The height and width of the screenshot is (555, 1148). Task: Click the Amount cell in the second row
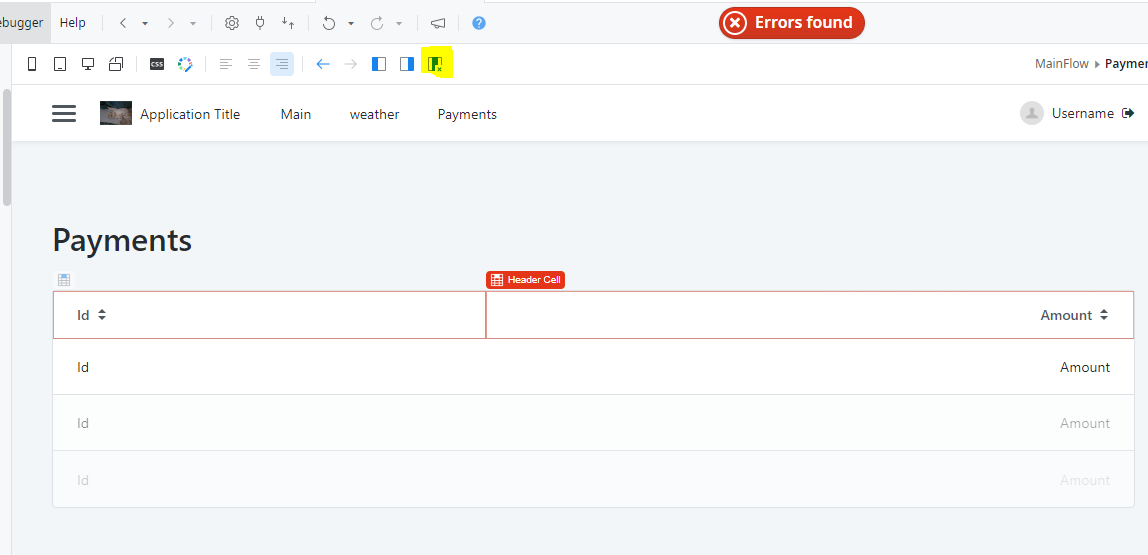(x=1085, y=423)
